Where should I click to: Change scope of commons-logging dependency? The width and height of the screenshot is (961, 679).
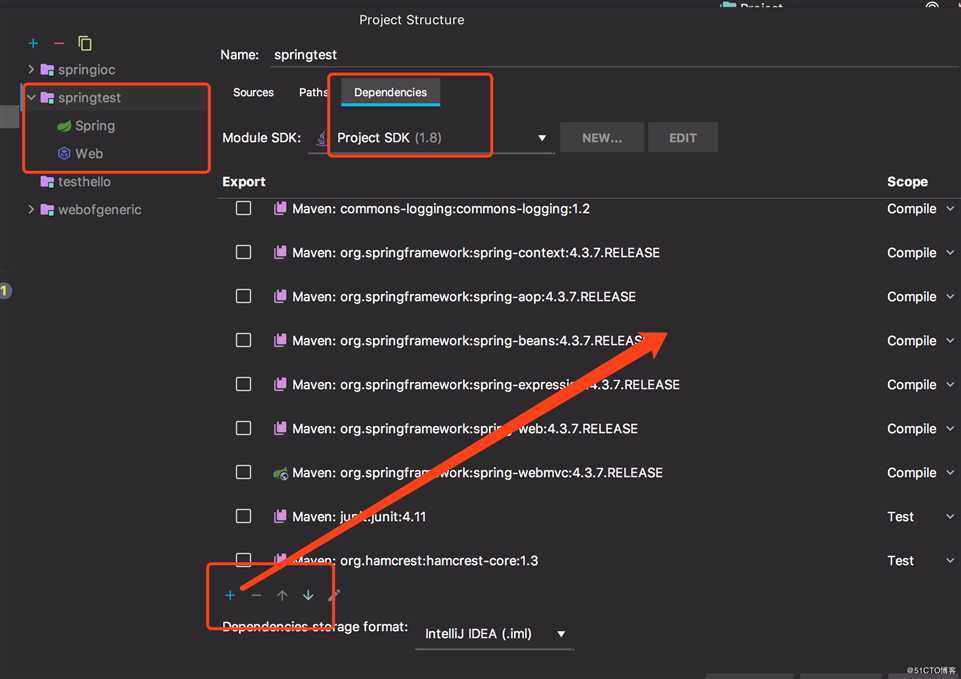(x=920, y=208)
